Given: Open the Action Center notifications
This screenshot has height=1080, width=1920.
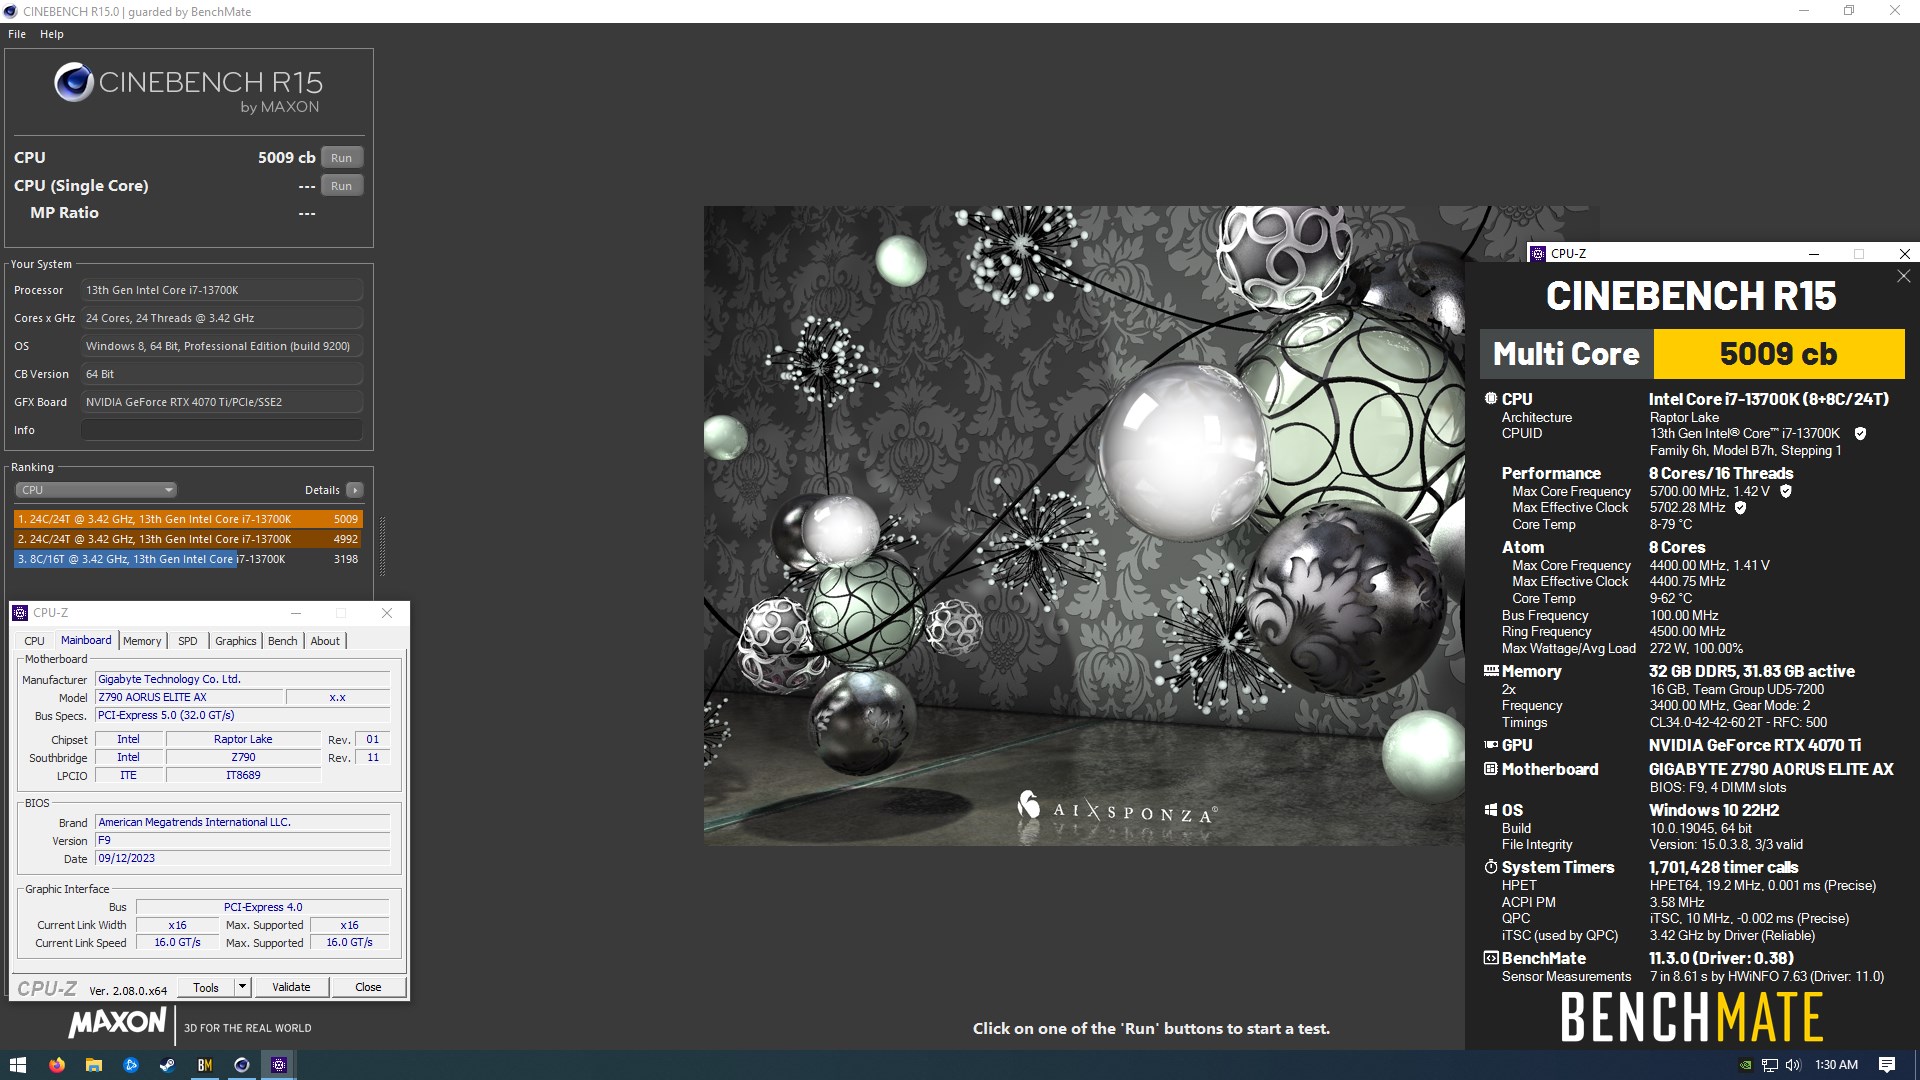Looking at the screenshot, I should (1887, 1065).
